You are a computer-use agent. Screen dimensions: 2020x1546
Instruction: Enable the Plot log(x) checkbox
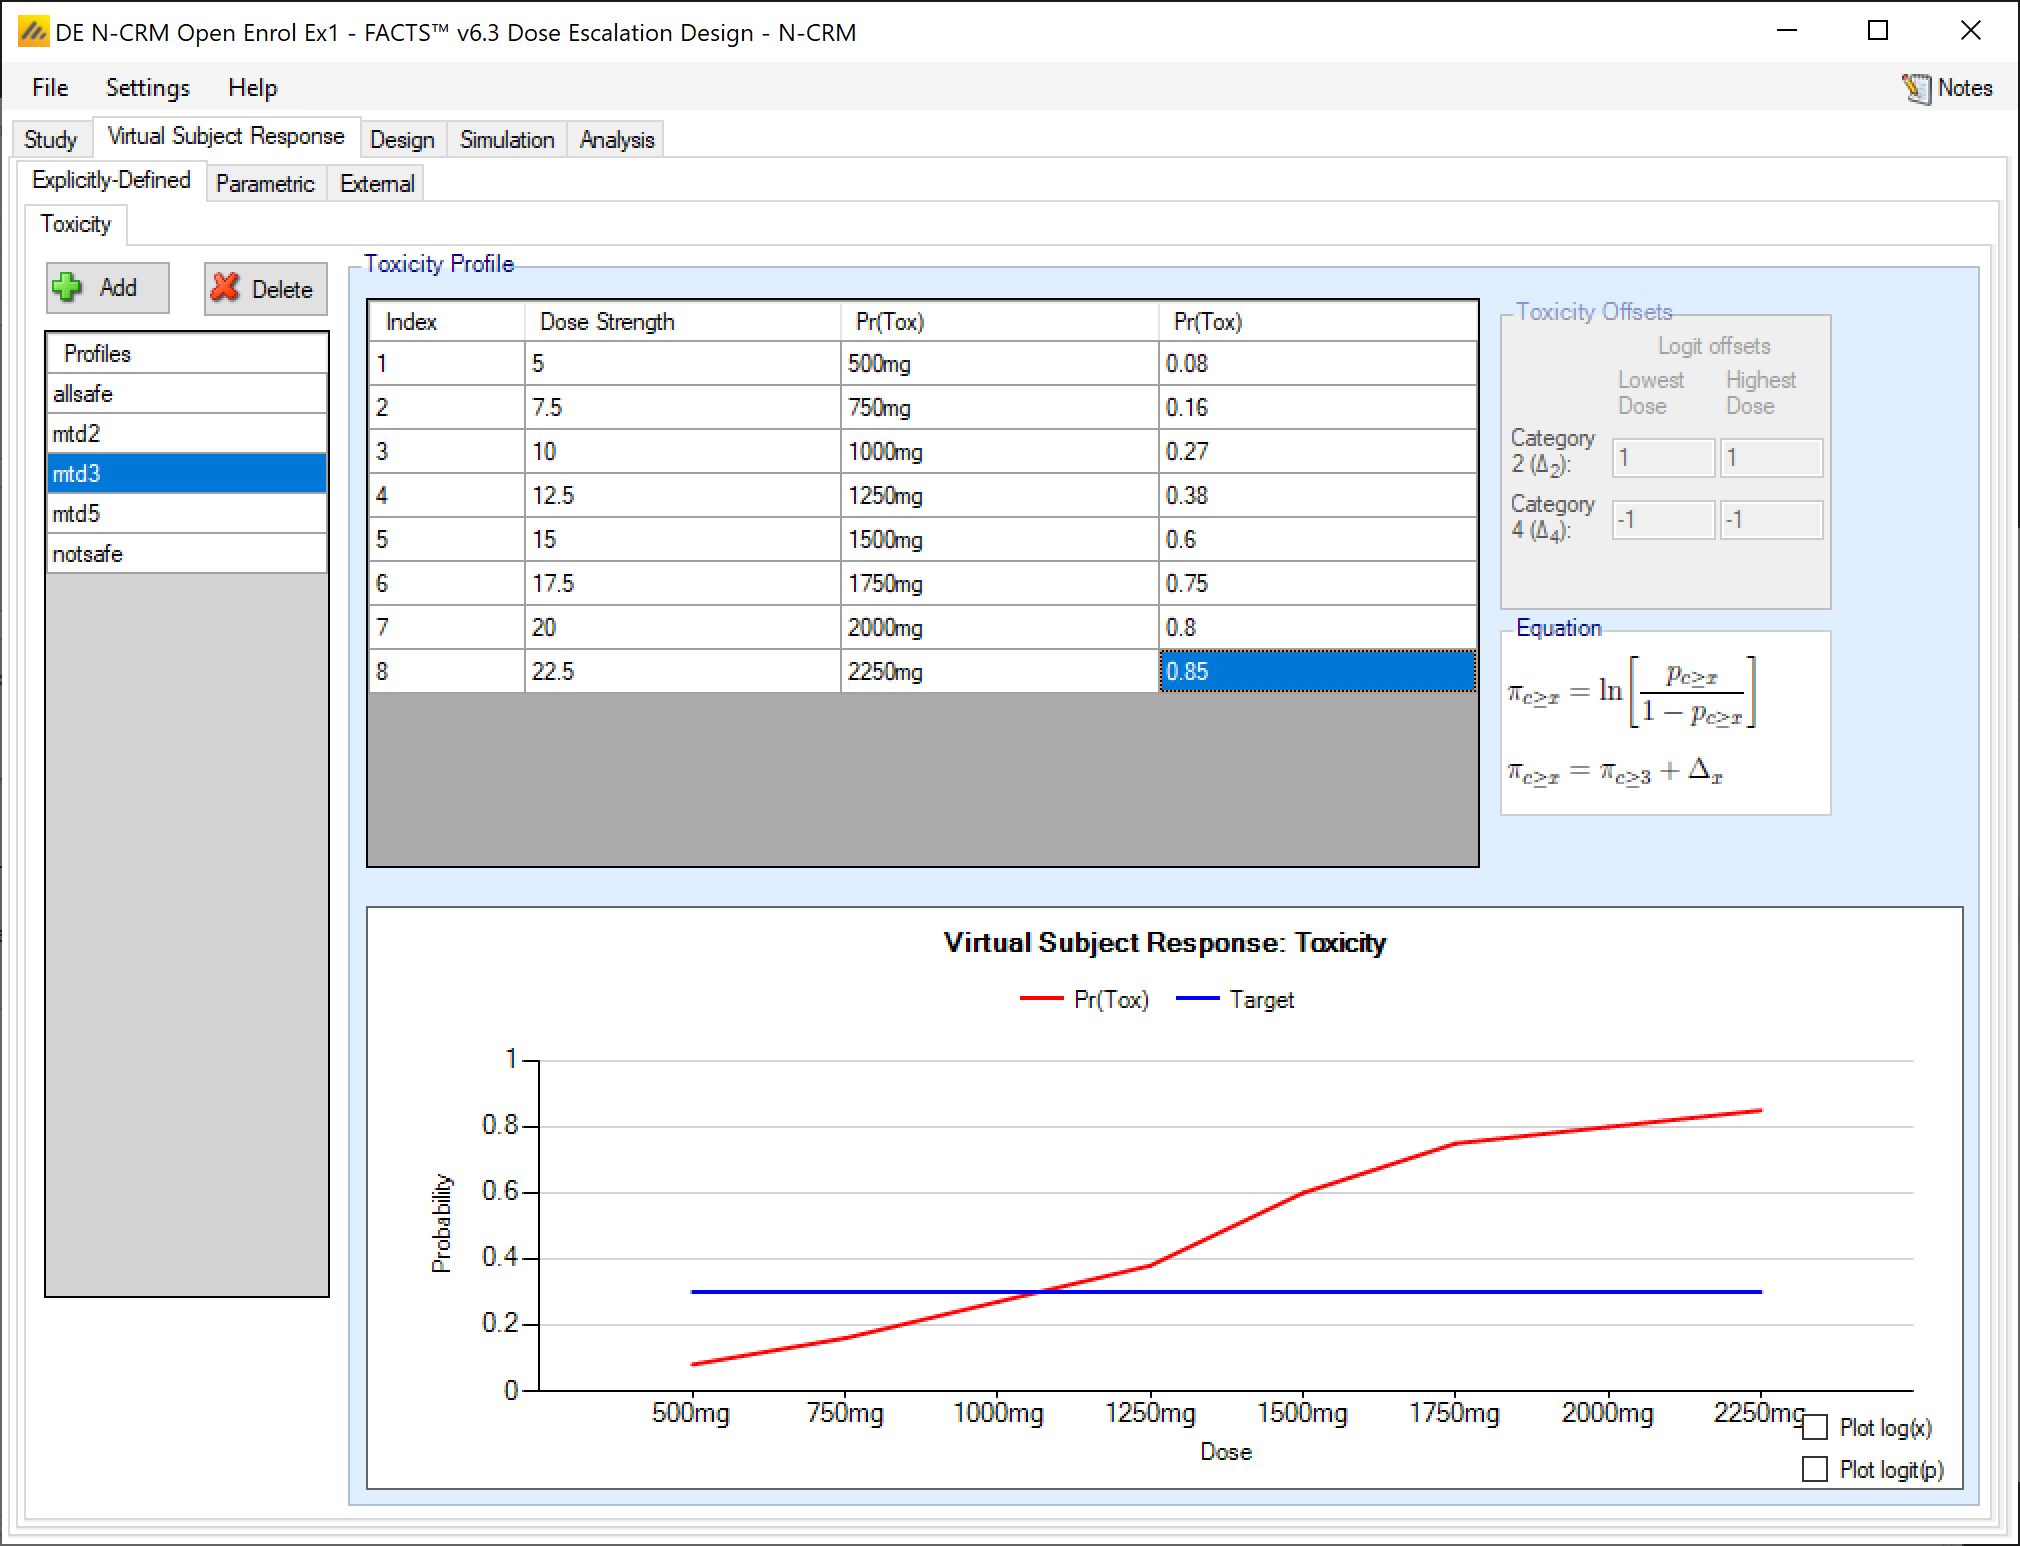tap(1815, 1427)
